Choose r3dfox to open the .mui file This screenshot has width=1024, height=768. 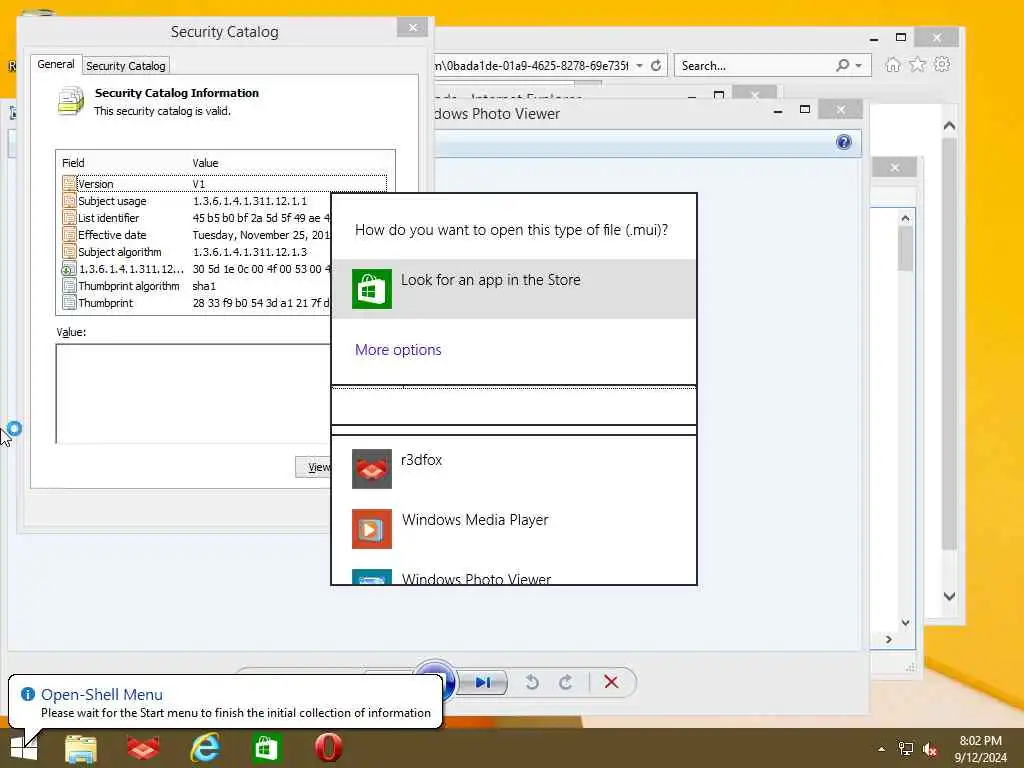coord(514,468)
